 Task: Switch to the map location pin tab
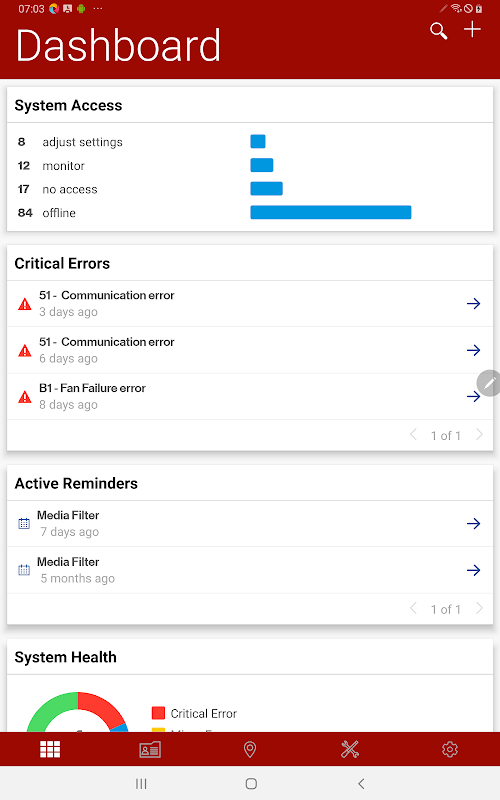(x=250, y=749)
